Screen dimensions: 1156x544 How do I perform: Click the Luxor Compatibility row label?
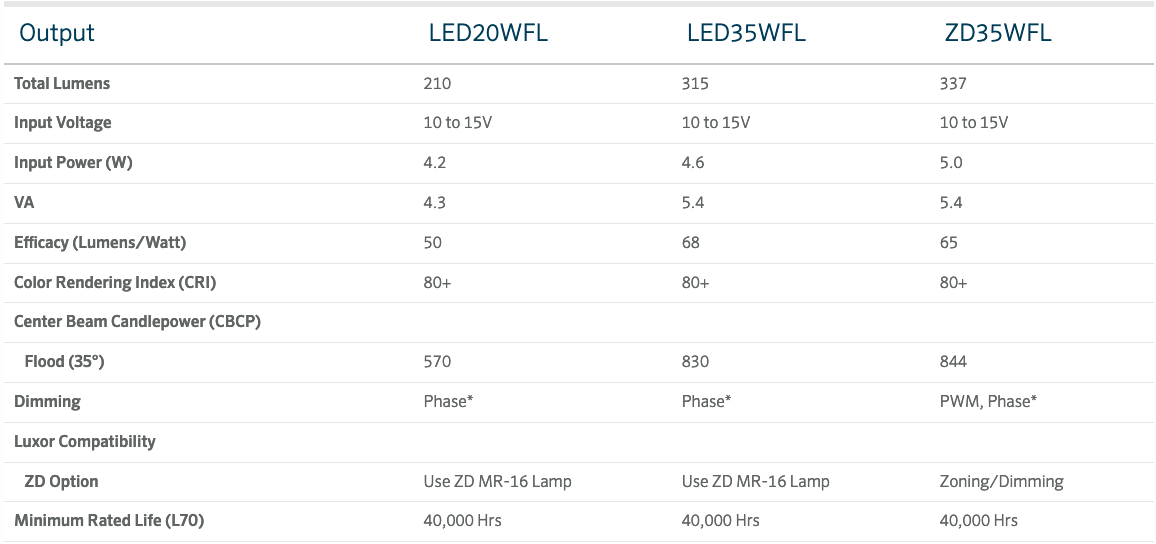85,442
